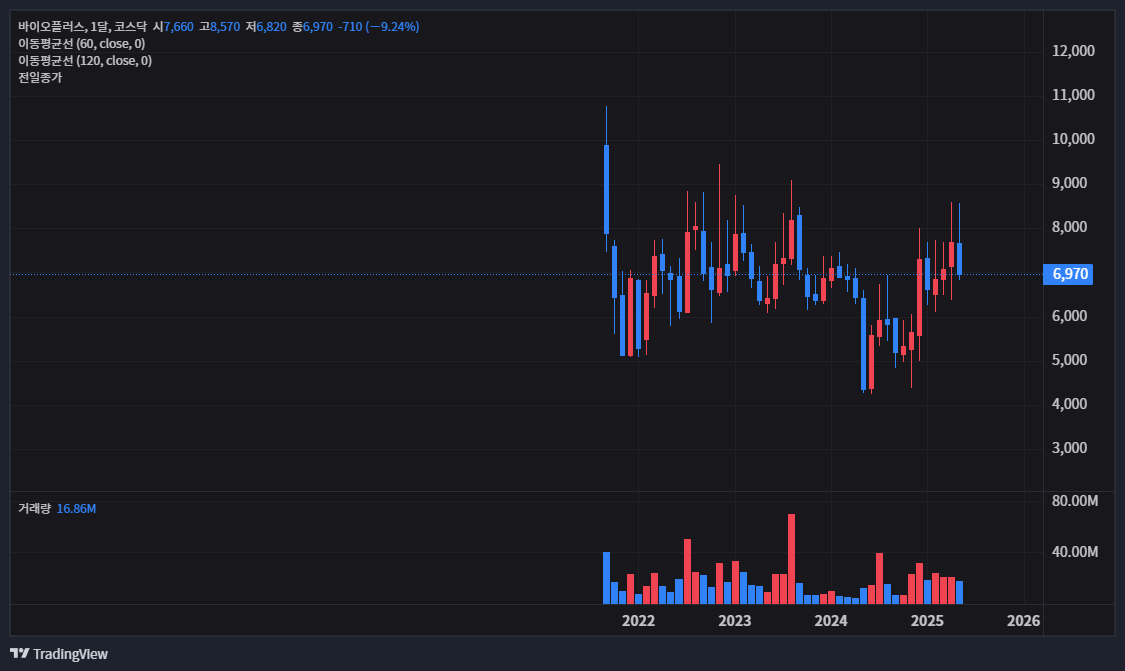This screenshot has height=671, width=1125.
Task: Click the 2025 label on the time axis
Action: click(x=927, y=621)
